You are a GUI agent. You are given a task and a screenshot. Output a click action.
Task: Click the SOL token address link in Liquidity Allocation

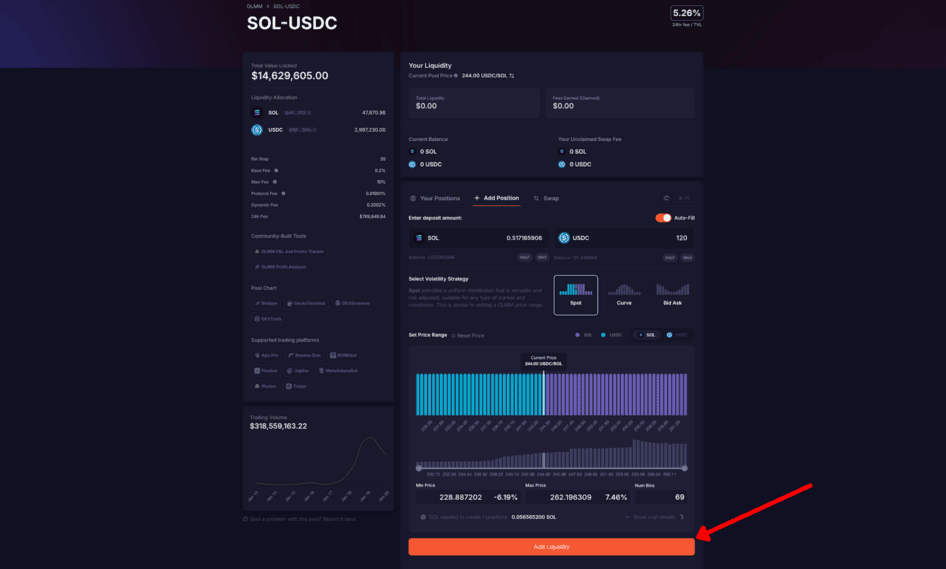click(x=298, y=113)
